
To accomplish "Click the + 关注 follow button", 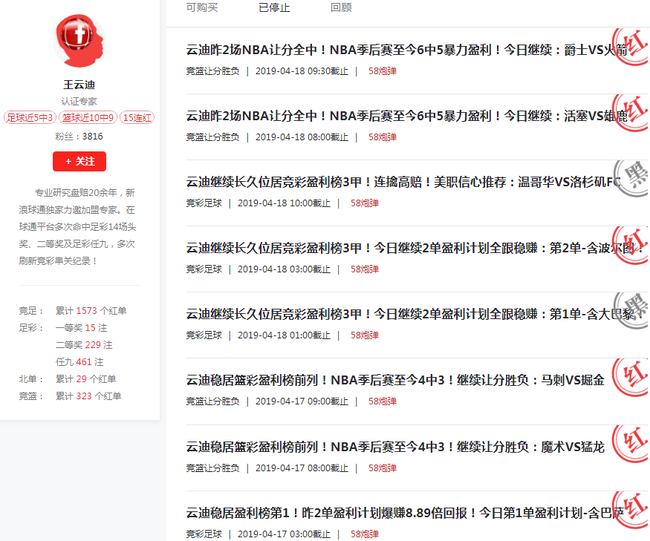I will pos(79,161).
